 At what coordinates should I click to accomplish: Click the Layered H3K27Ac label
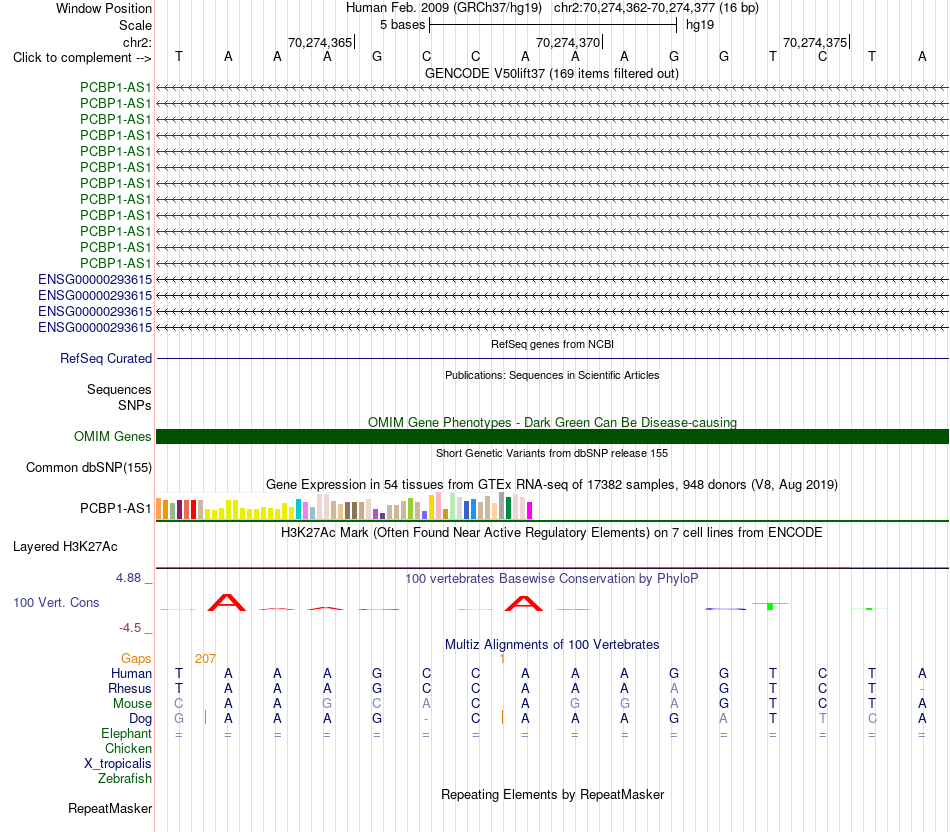(x=65, y=547)
